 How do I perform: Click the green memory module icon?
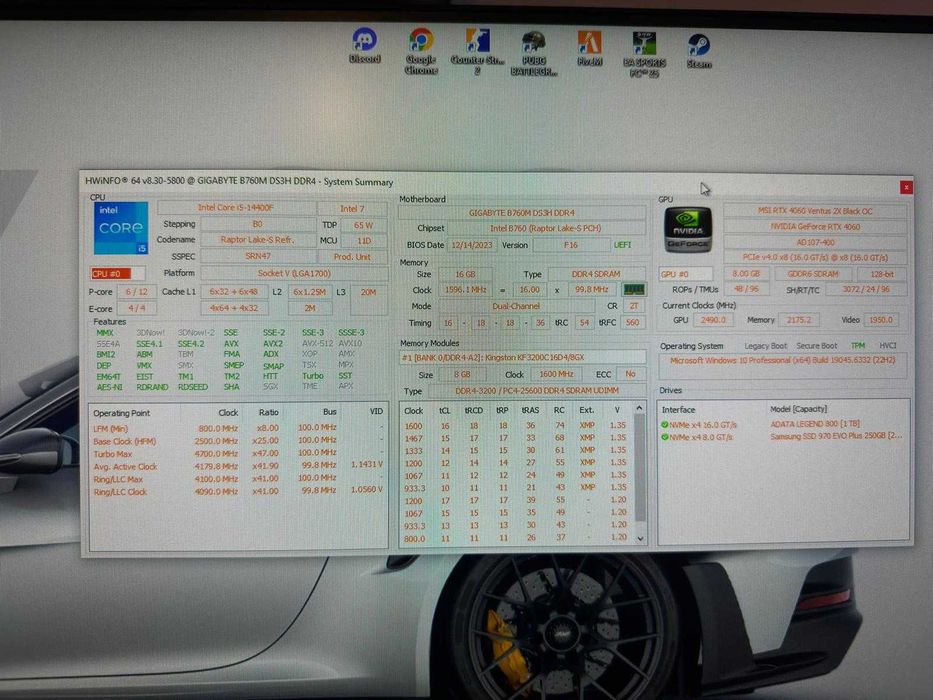point(634,289)
